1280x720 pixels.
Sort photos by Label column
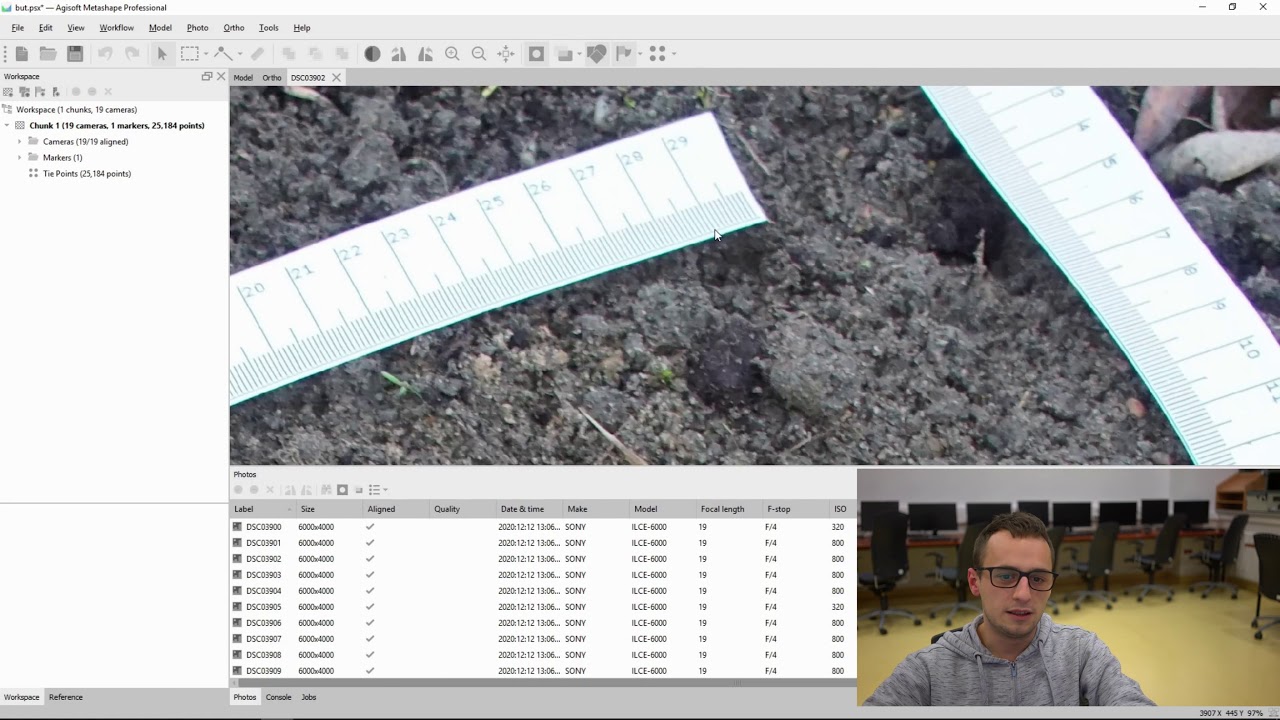pos(263,509)
